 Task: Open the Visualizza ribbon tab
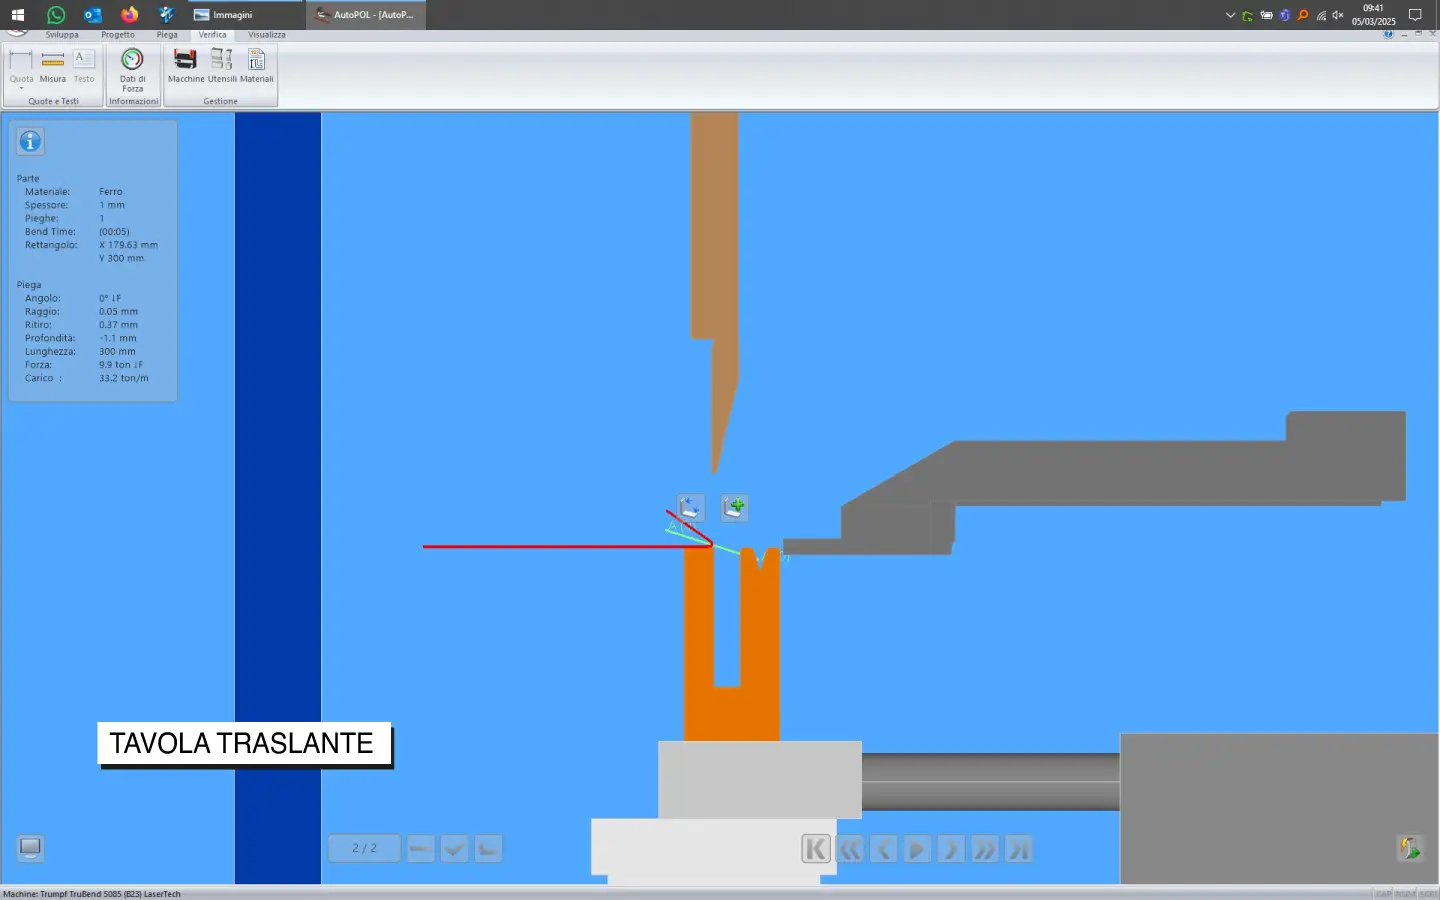(266, 35)
